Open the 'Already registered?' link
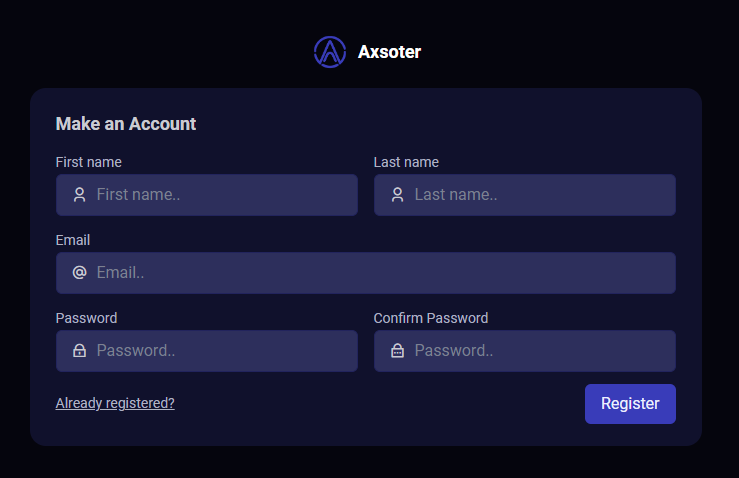 point(115,404)
